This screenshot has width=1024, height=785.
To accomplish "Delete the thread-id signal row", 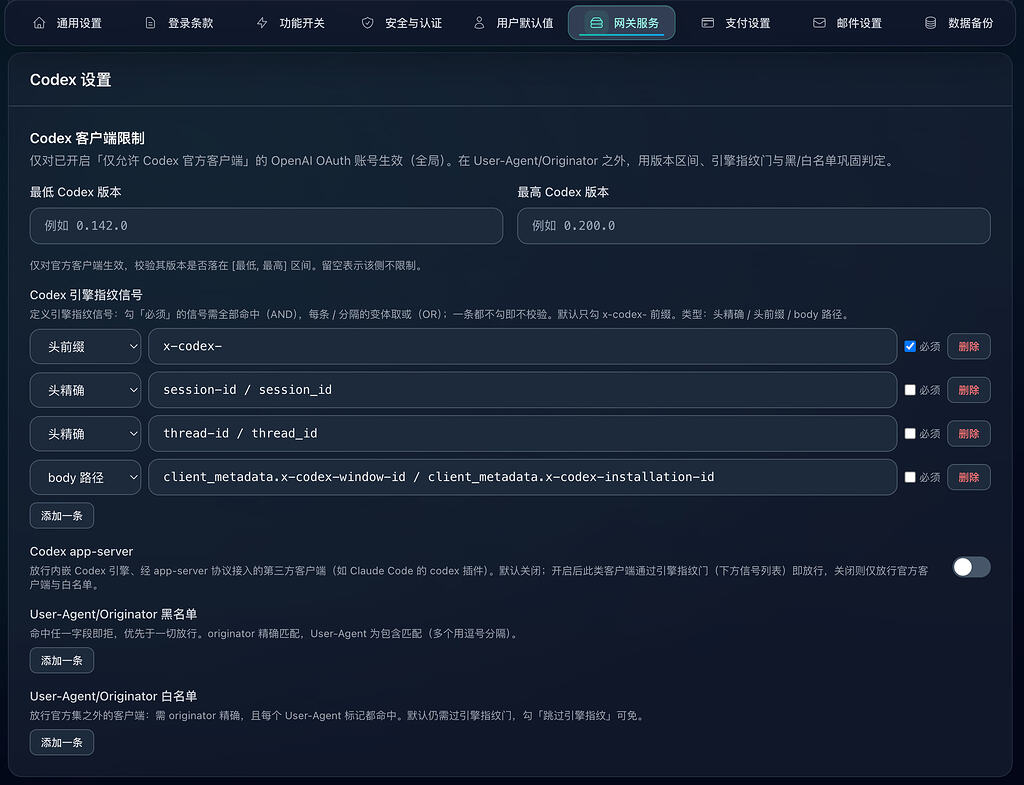I will point(968,434).
